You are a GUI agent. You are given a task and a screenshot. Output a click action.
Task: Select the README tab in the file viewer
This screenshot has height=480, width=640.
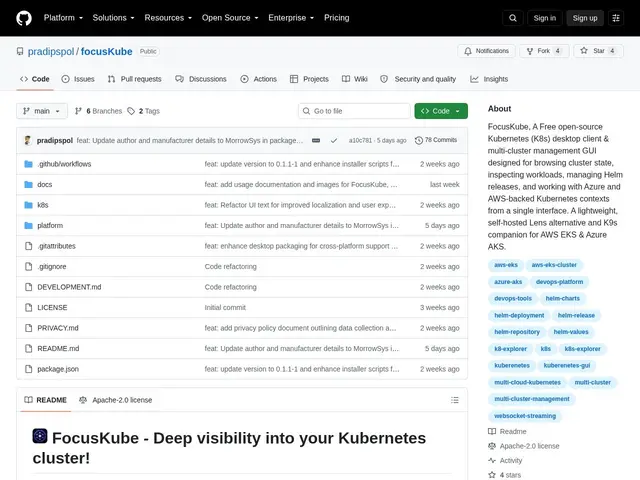(x=45, y=400)
